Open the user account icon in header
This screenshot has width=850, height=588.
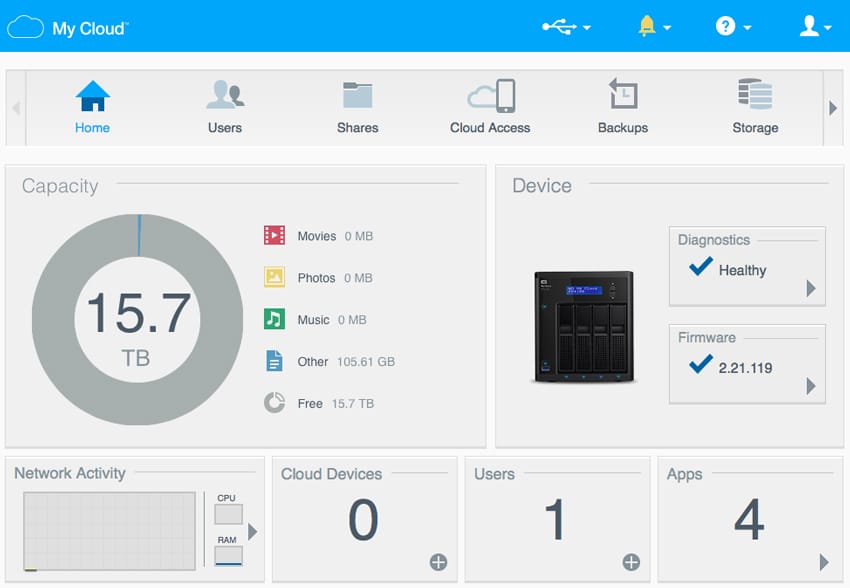coord(809,26)
